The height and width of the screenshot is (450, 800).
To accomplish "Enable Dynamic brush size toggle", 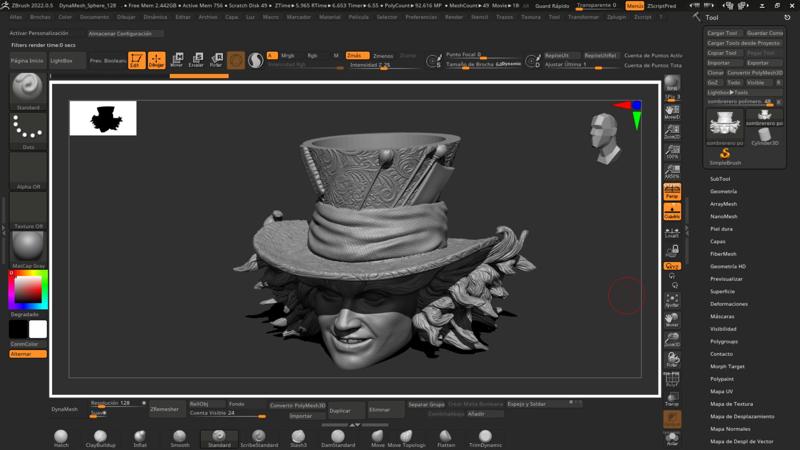I will click(x=509, y=64).
